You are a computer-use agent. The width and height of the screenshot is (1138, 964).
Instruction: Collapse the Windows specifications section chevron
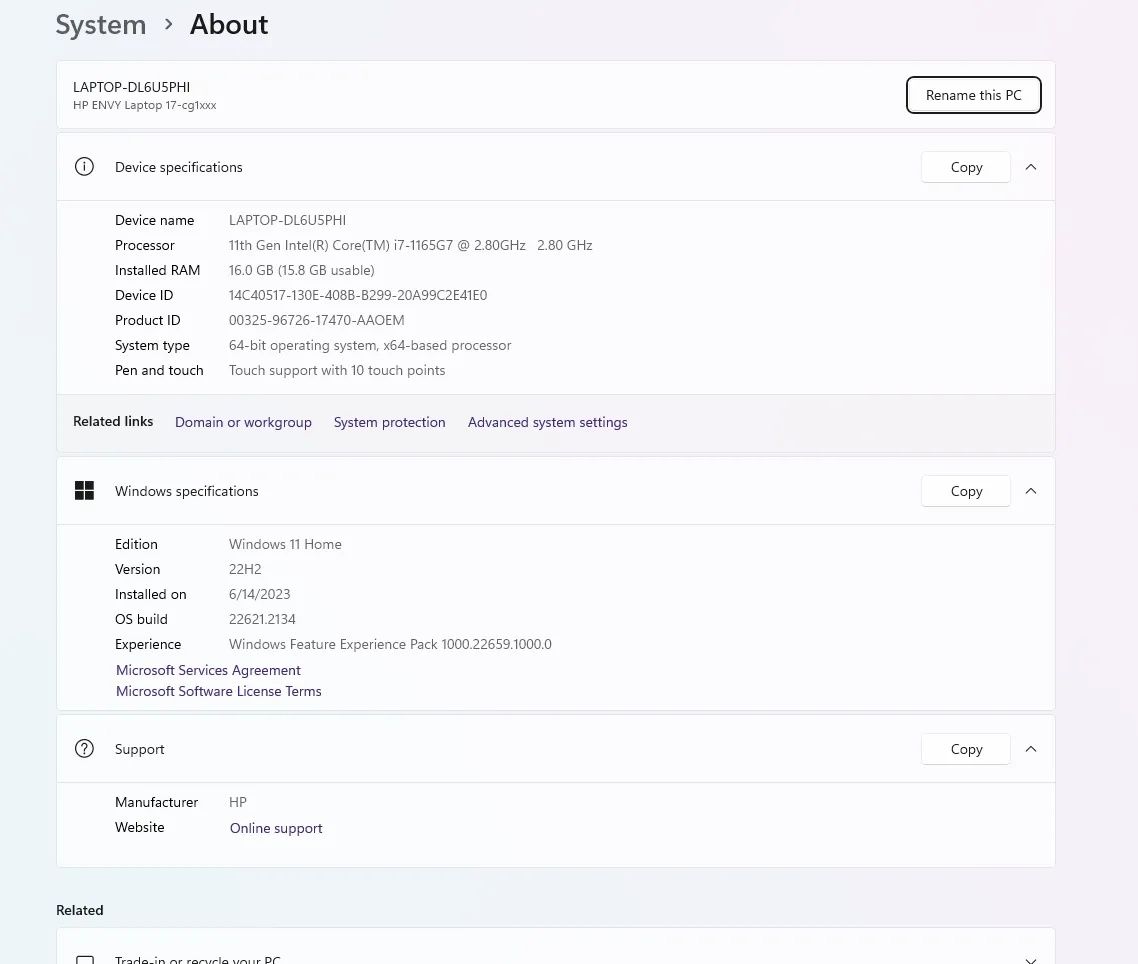coord(1031,491)
